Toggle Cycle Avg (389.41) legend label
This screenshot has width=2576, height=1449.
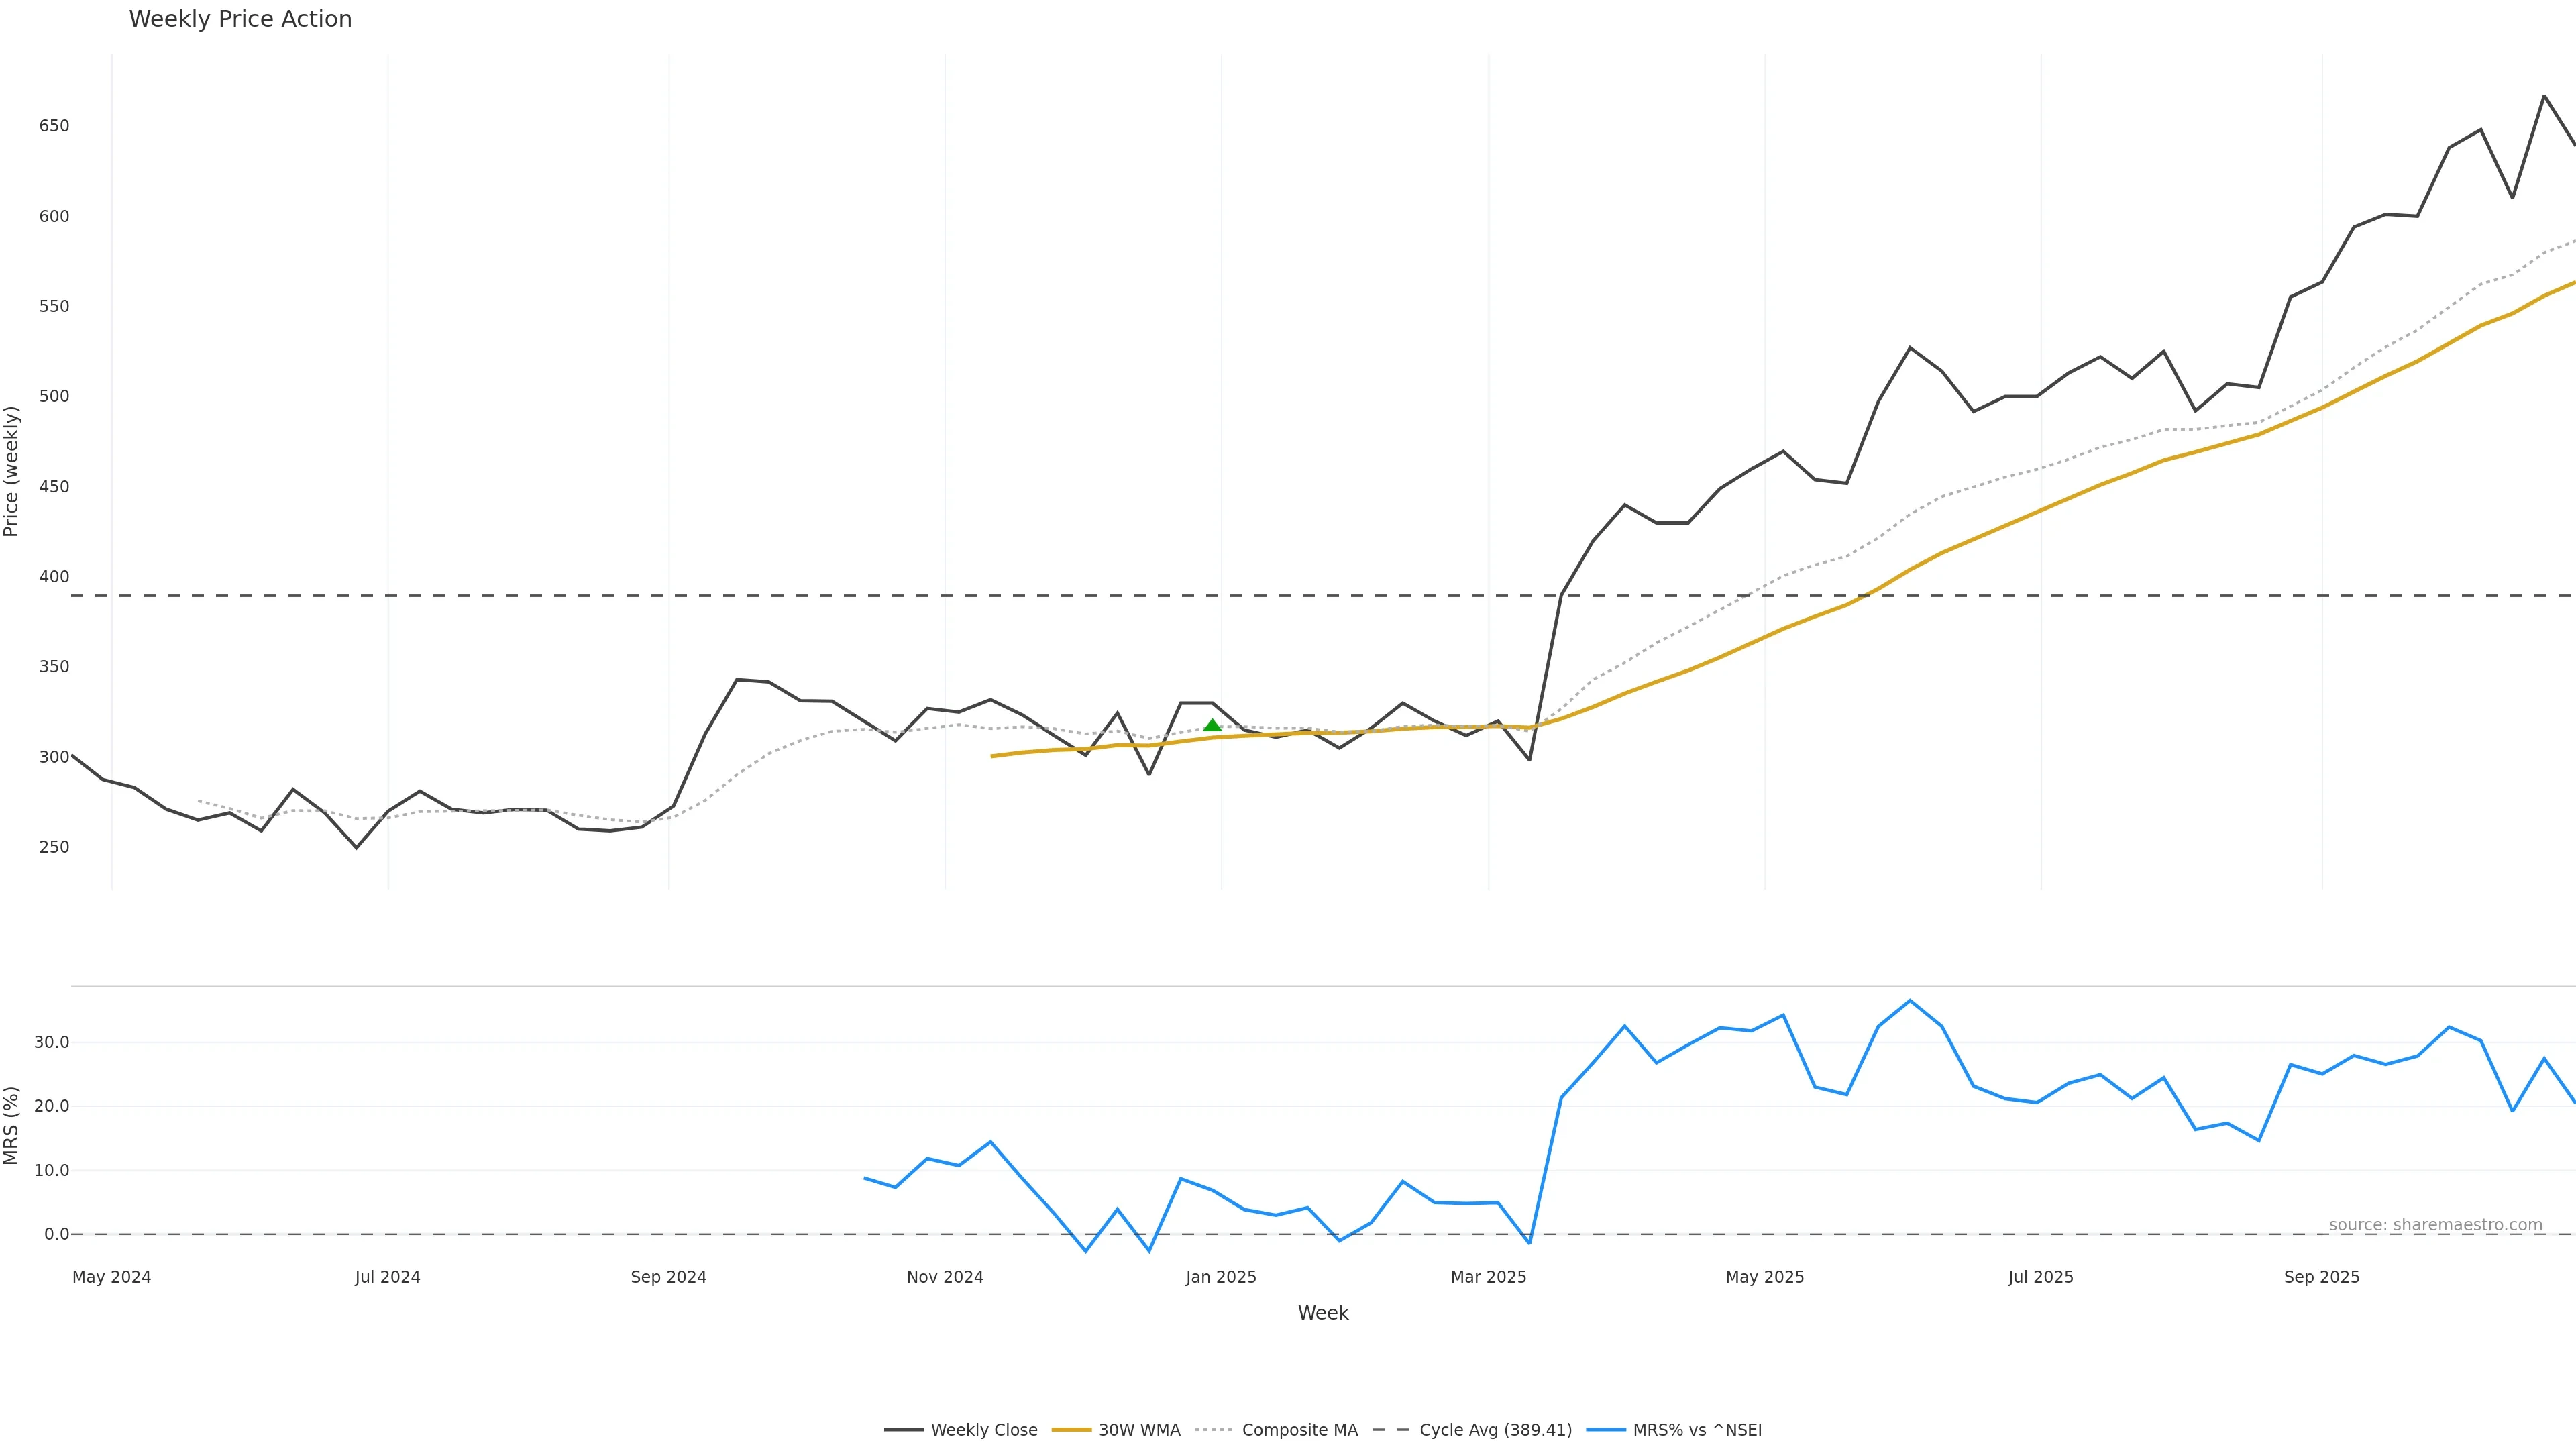pos(1495,1430)
